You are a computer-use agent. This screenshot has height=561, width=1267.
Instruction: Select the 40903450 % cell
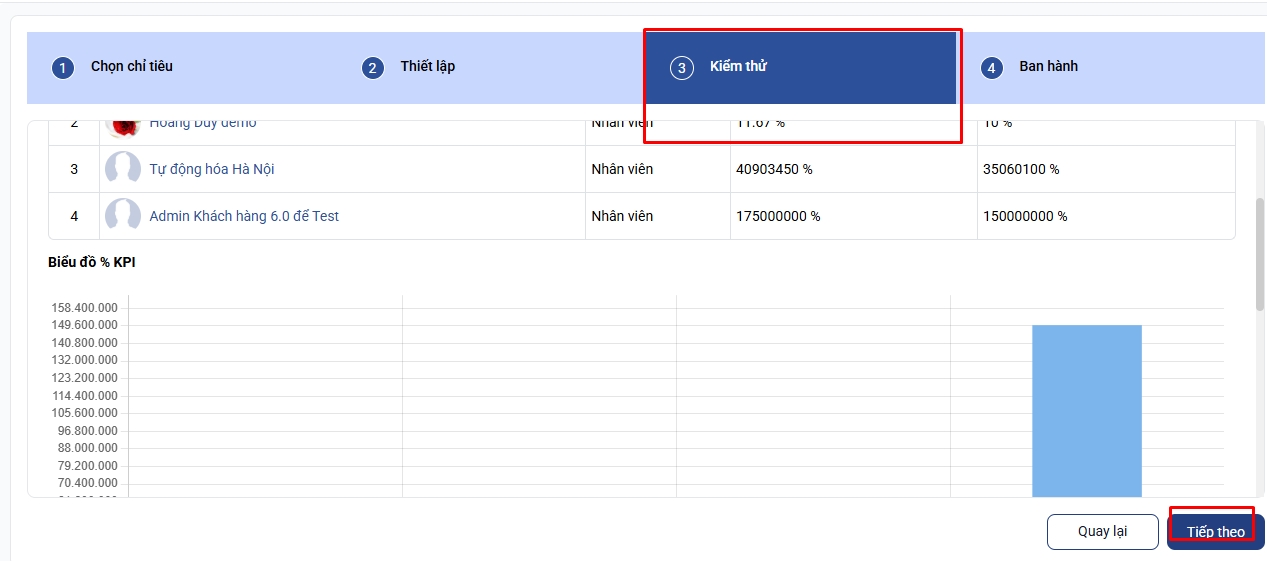774,169
